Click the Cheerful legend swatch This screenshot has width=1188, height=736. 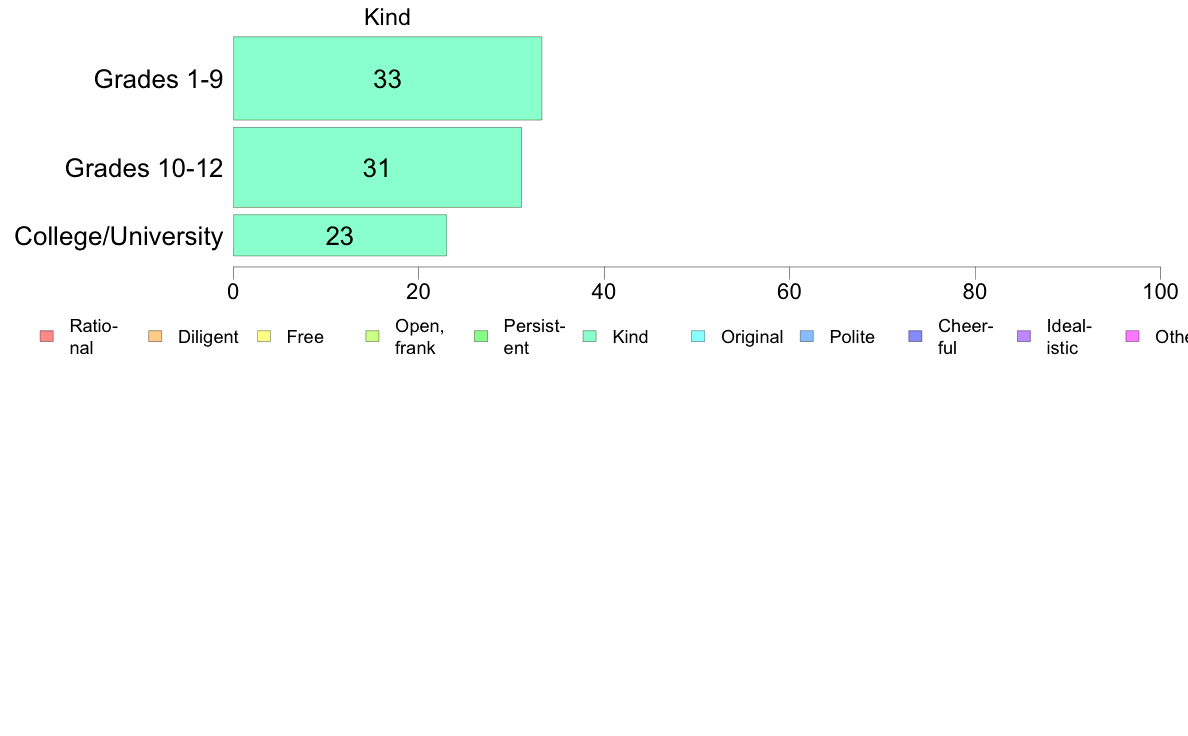[x=915, y=337]
